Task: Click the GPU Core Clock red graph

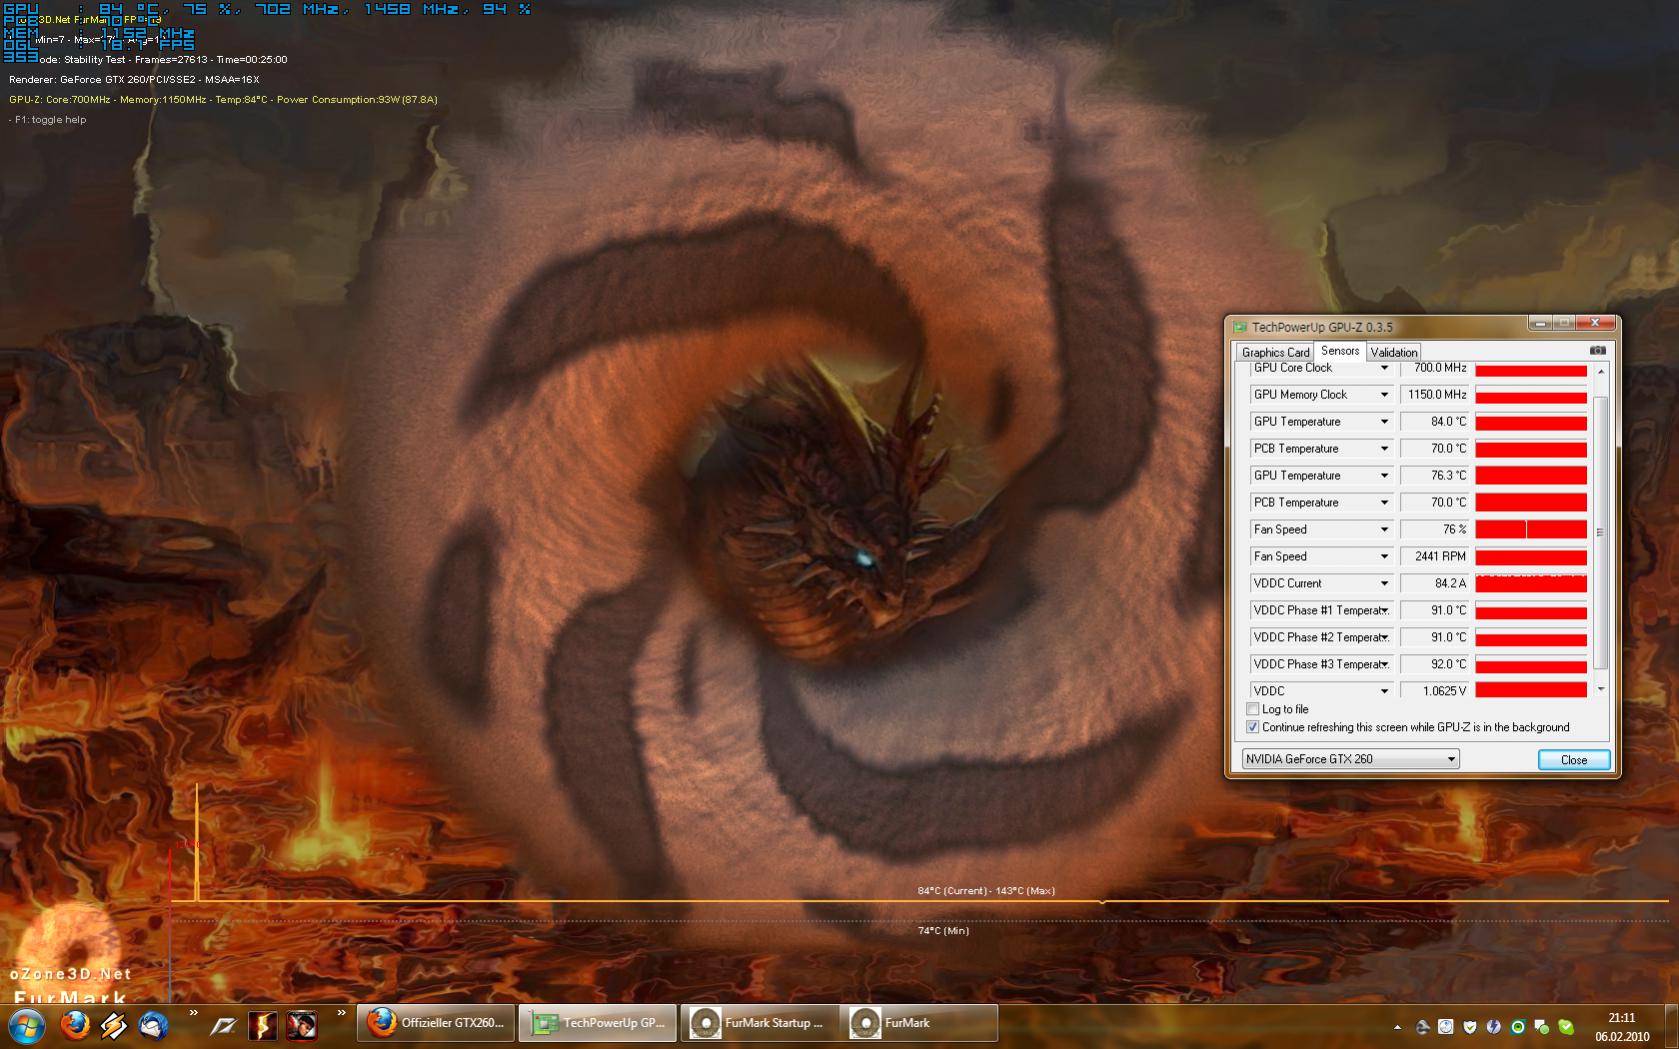Action: pos(1531,370)
